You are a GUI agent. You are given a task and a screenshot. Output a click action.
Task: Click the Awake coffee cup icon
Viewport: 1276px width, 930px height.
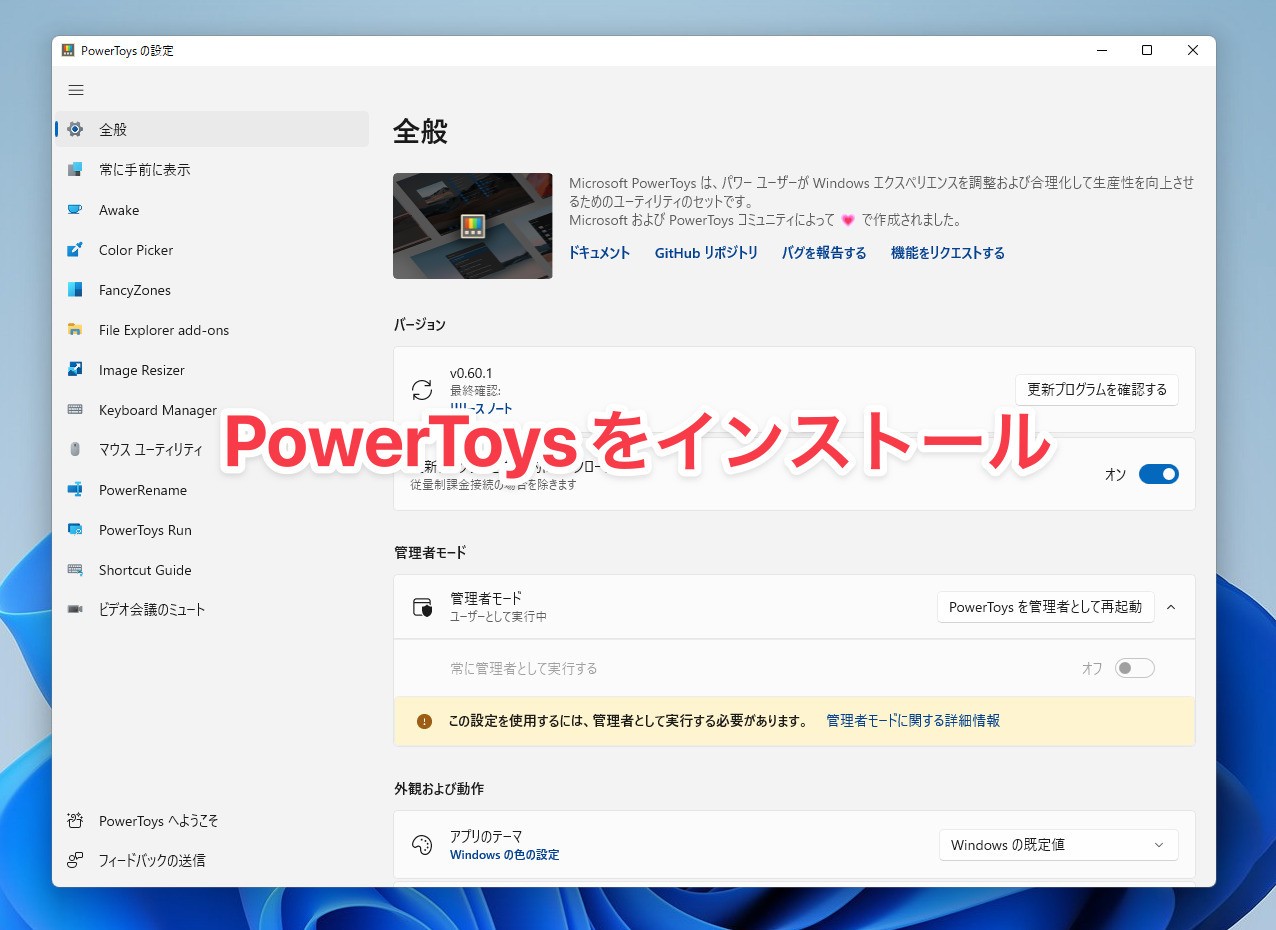75,210
